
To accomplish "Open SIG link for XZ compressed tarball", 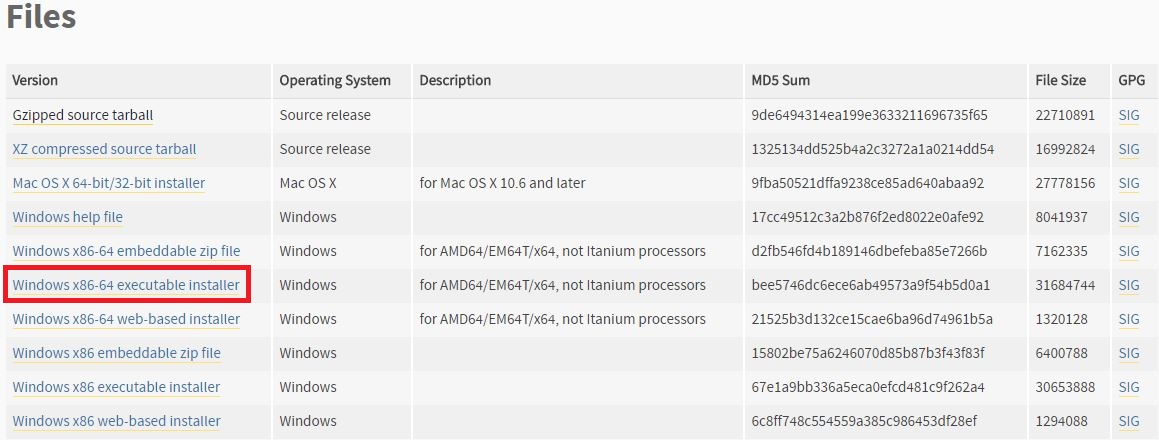I will [1129, 149].
